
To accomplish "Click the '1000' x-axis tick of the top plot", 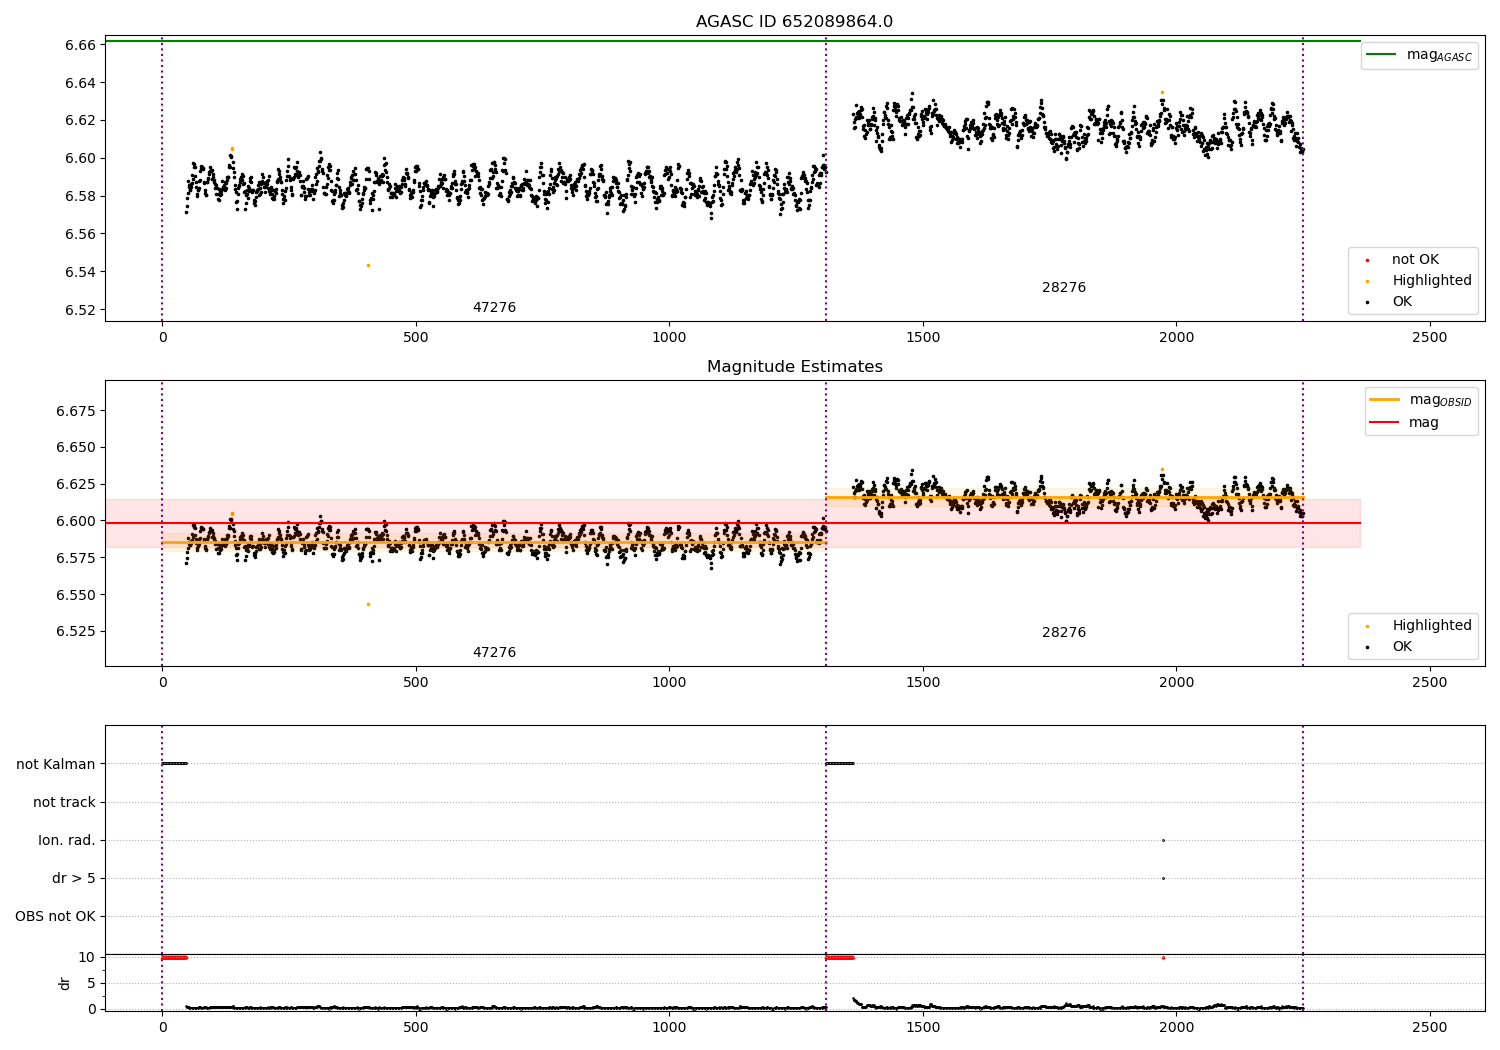I will [669, 337].
